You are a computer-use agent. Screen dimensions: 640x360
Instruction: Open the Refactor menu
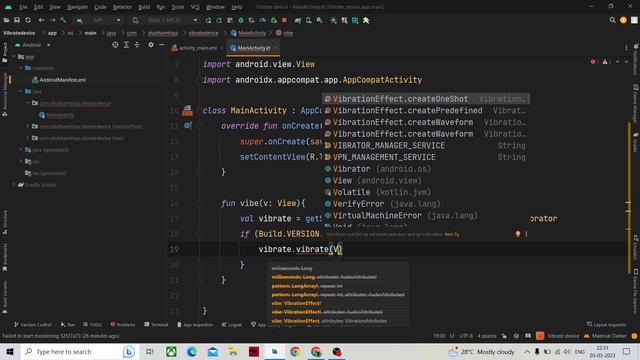click(122, 7)
